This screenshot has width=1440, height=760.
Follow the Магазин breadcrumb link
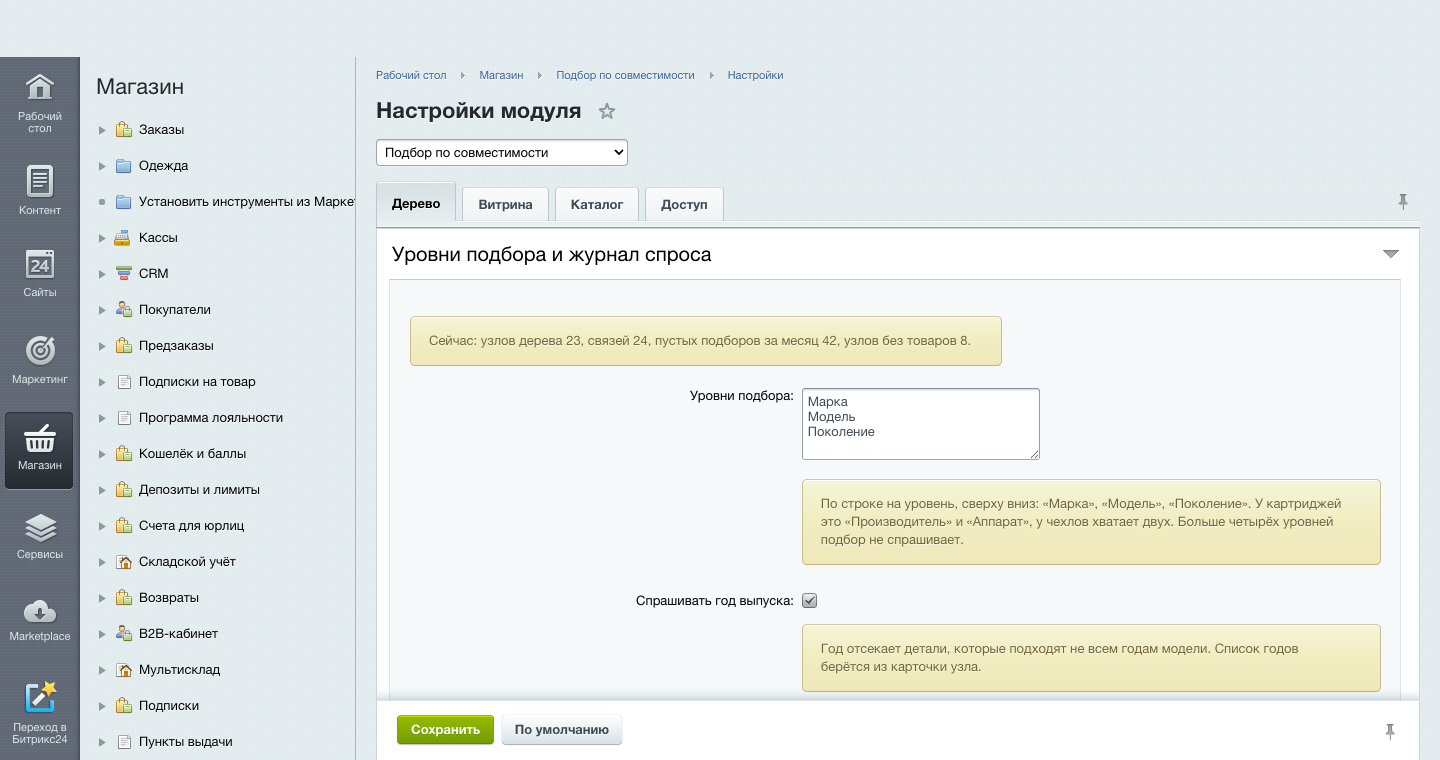tap(501, 75)
